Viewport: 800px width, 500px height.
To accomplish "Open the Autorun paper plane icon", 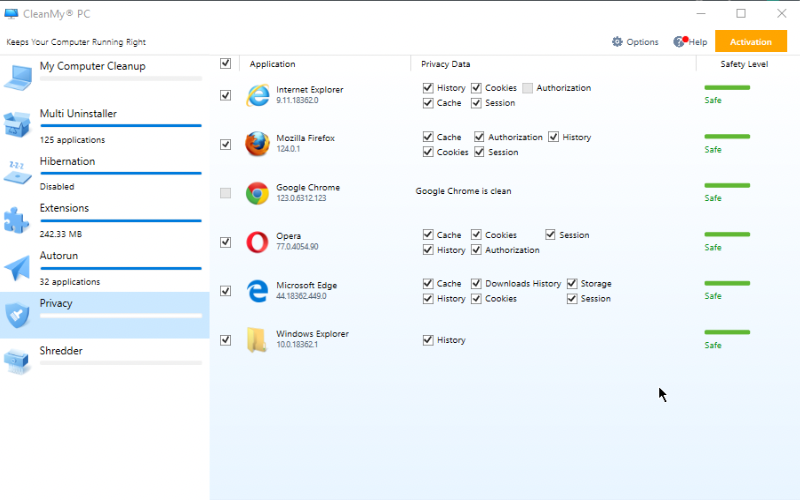I will [17, 267].
